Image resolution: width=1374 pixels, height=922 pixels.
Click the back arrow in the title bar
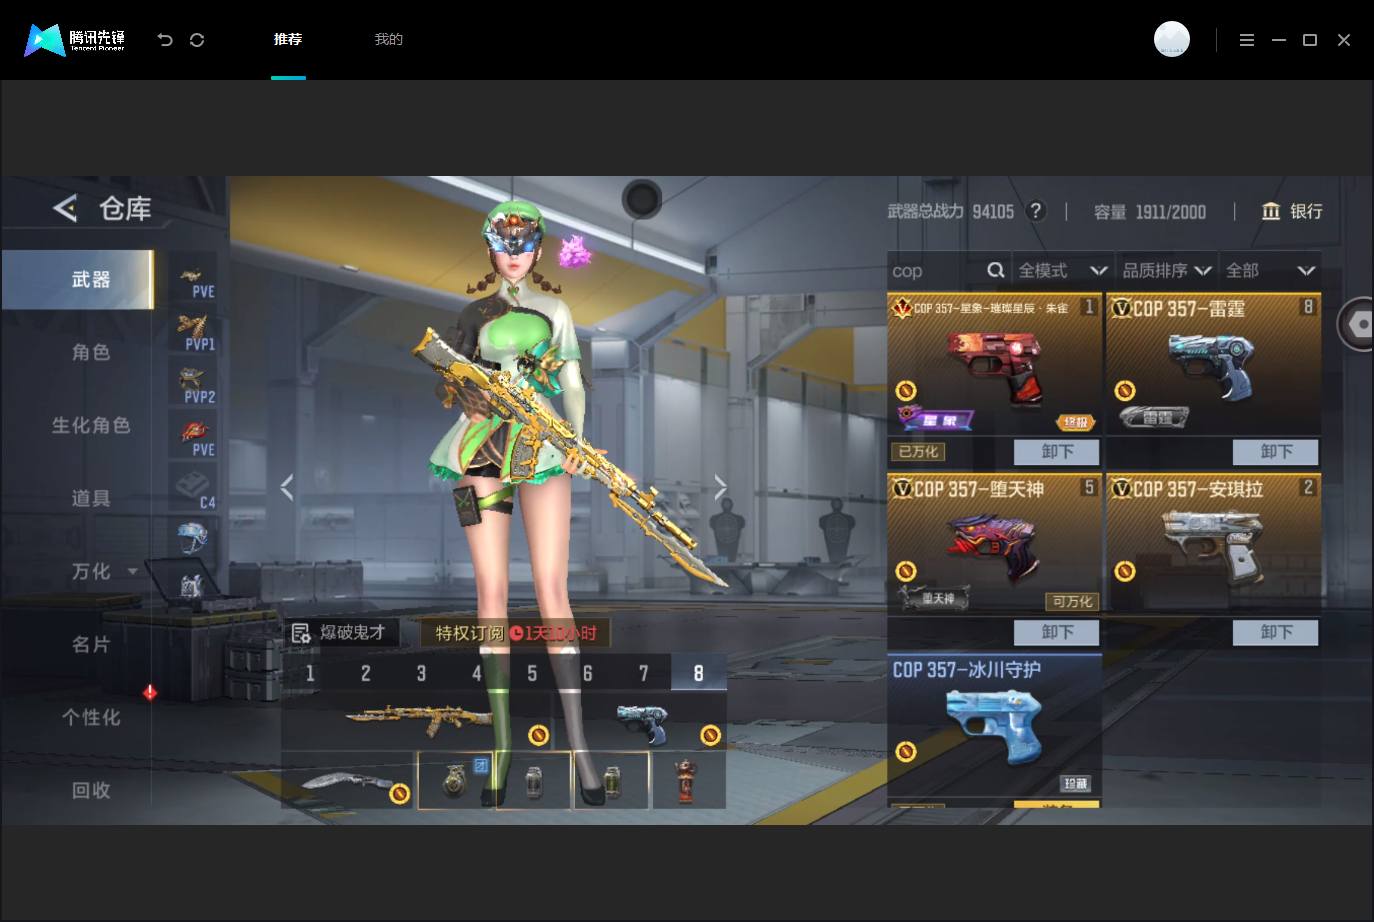tap(165, 40)
